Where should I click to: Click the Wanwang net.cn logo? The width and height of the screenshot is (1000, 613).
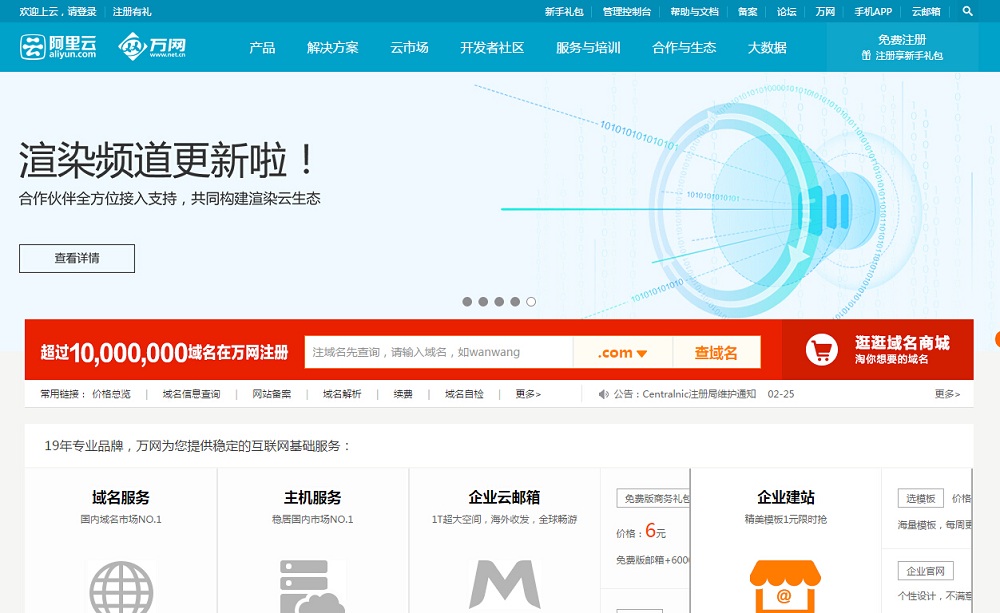152,47
